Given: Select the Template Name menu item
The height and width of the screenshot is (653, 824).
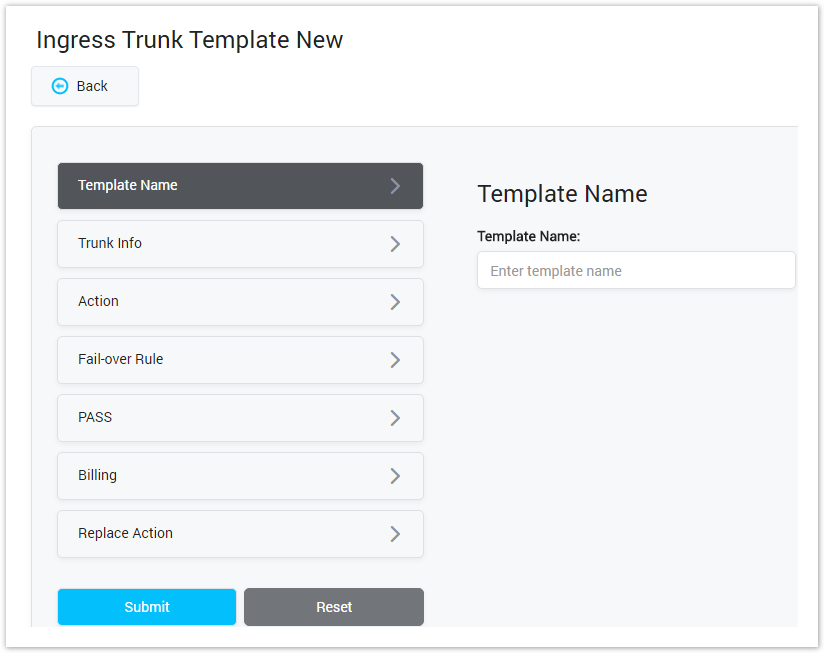Looking at the screenshot, I should (128, 185).
